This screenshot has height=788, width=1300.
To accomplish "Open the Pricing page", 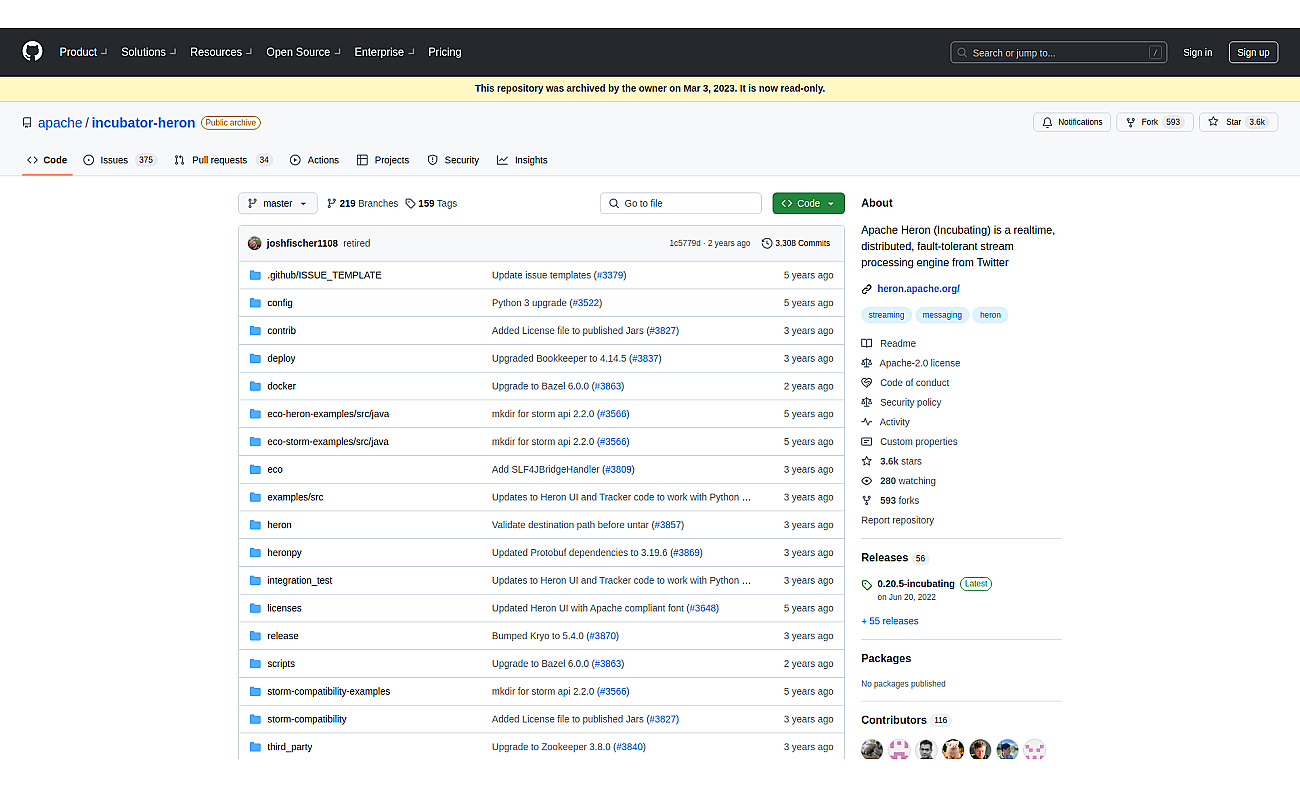I will [x=445, y=52].
